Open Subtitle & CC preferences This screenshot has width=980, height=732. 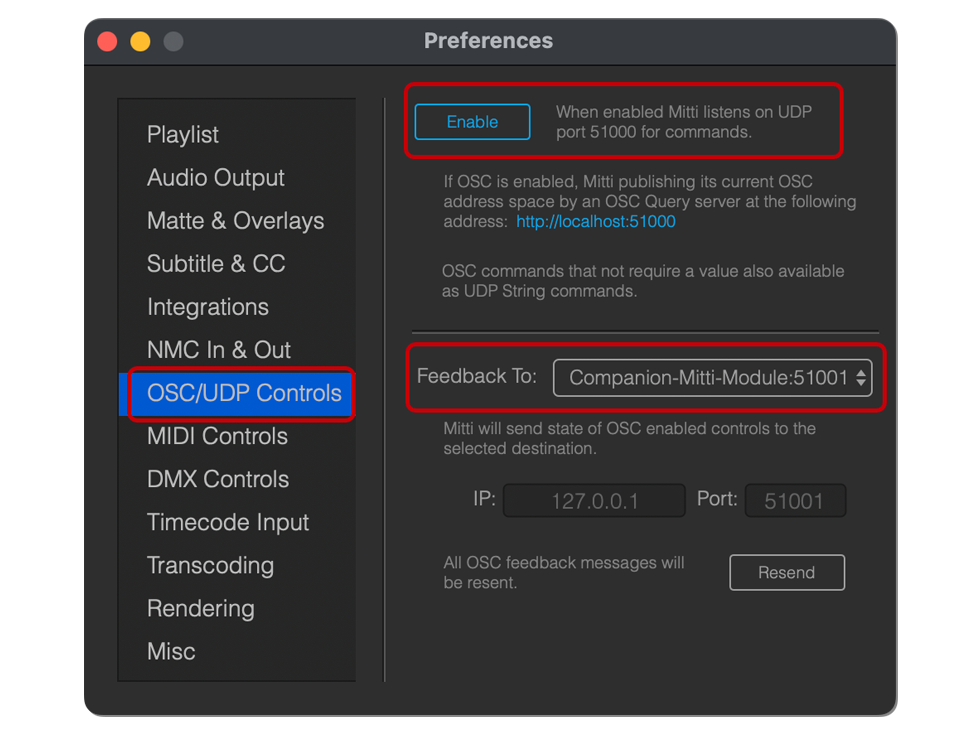pyautogui.click(x=216, y=264)
